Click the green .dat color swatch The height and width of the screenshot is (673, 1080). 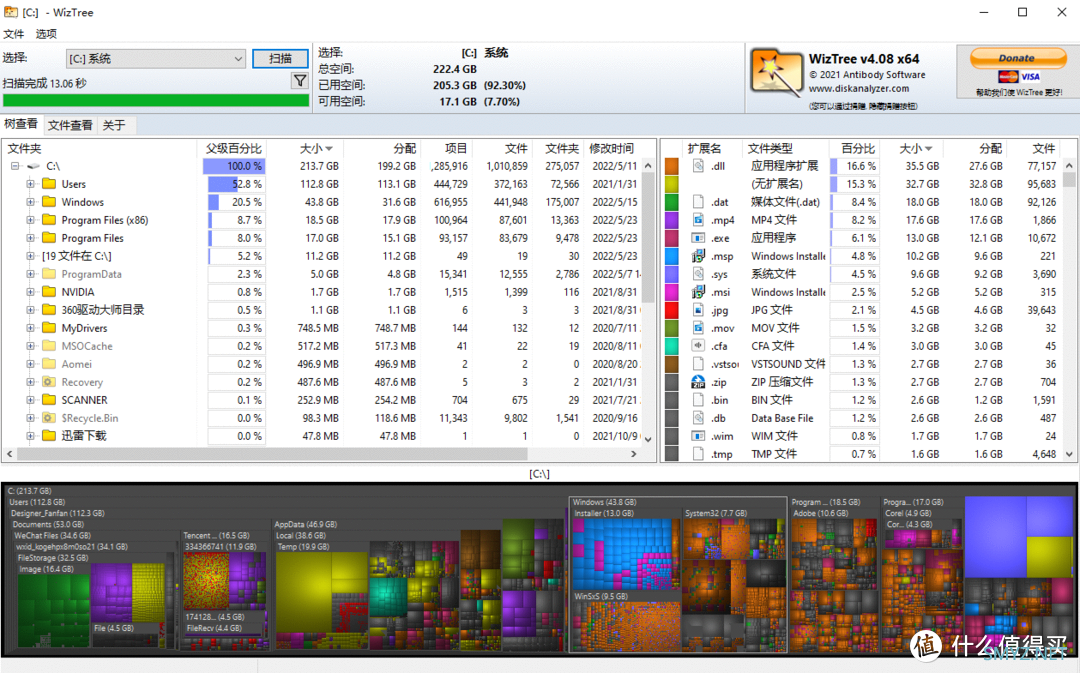[672, 202]
